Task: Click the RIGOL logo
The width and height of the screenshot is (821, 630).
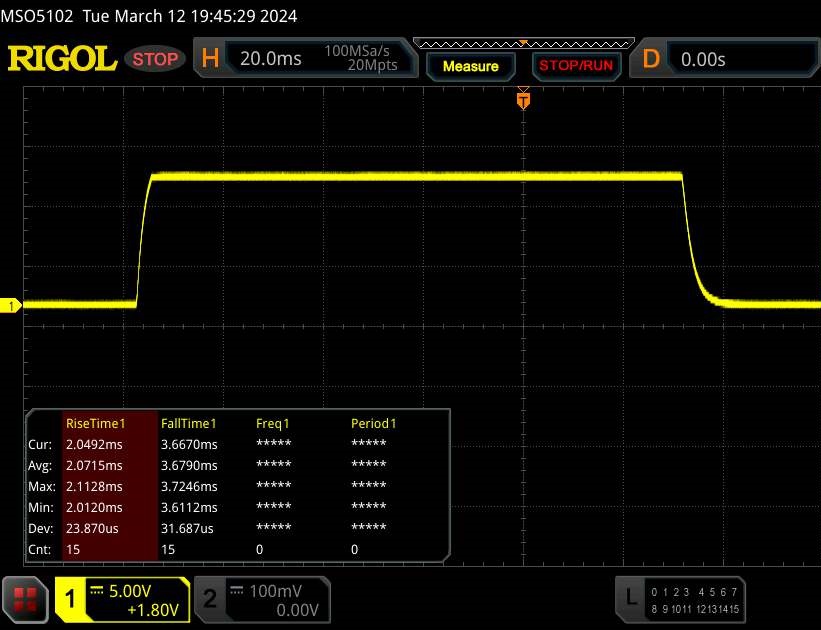Action: coord(62,58)
